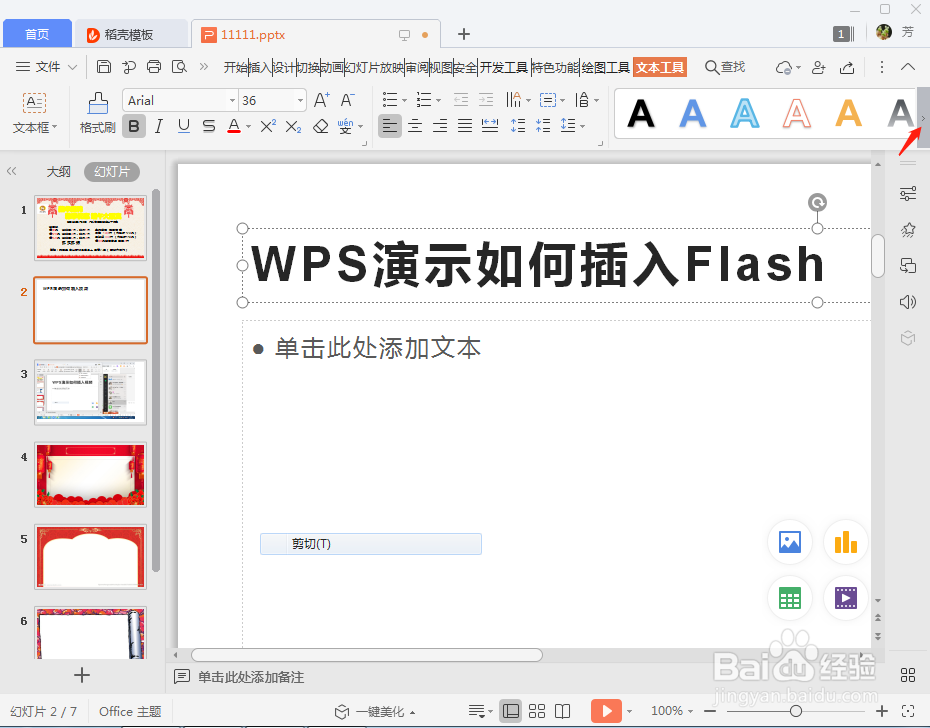Screen dimensions: 930x728
Task: Insert video using film icon
Action: coord(845,597)
